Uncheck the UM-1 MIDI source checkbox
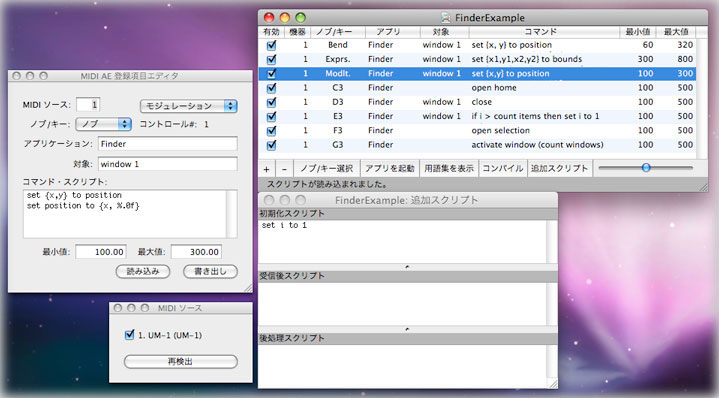Viewport: 719px width, 398px height. point(129,335)
